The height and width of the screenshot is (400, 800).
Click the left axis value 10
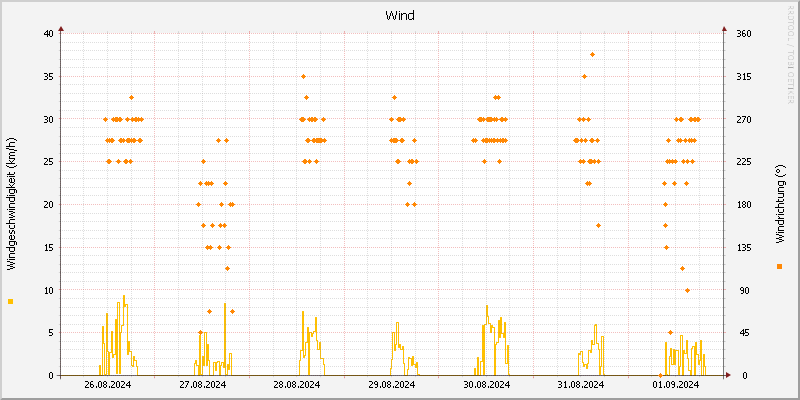point(48,290)
